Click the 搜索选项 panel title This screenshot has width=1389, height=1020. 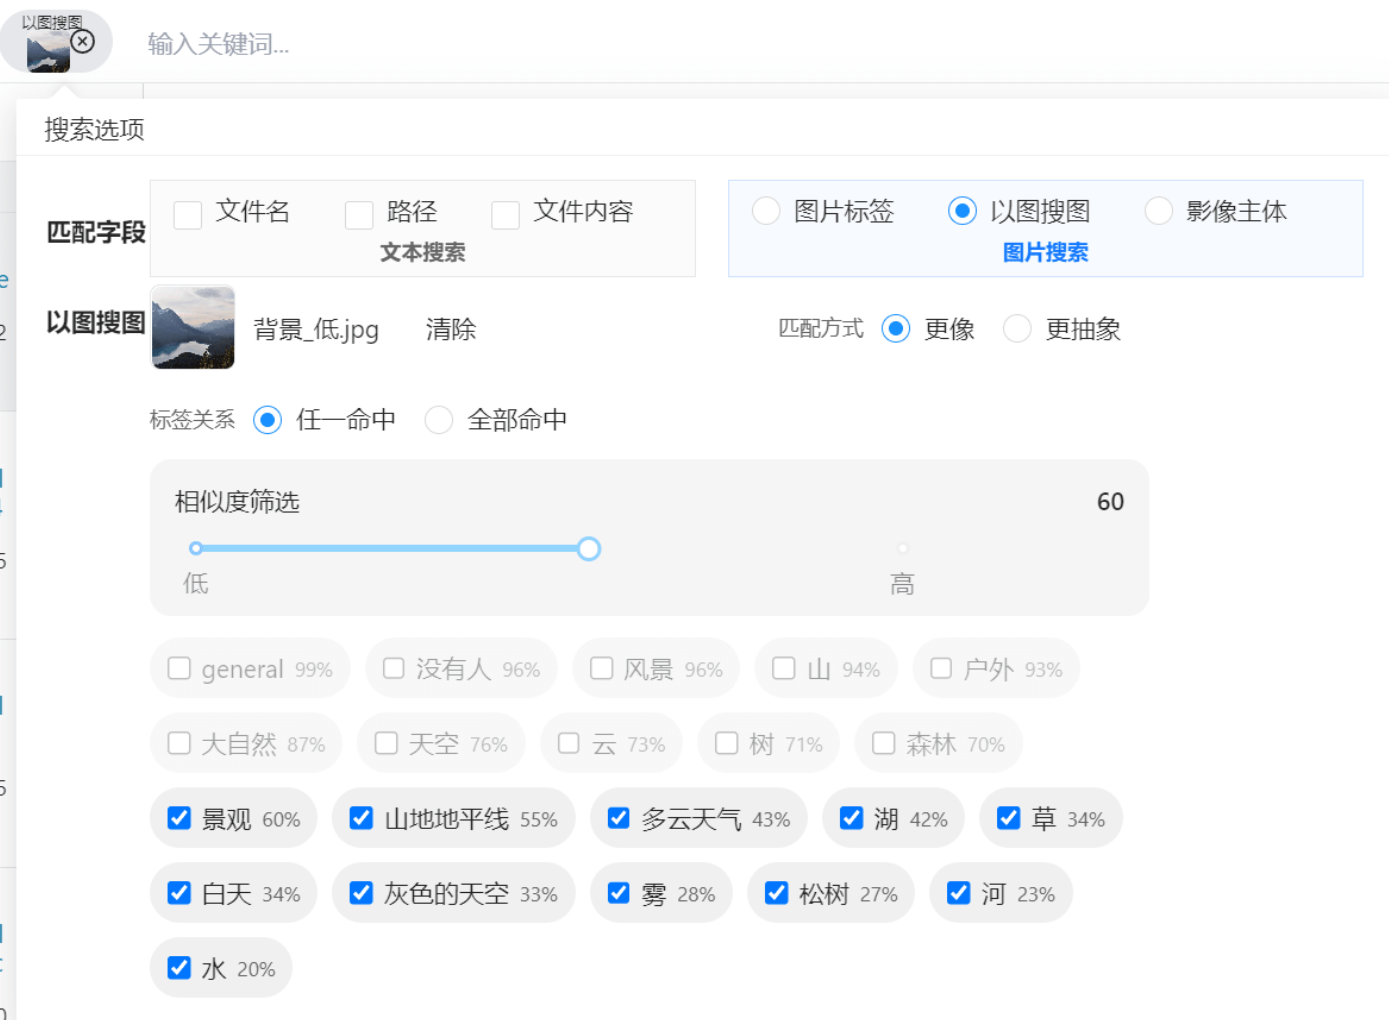pyautogui.click(x=95, y=129)
